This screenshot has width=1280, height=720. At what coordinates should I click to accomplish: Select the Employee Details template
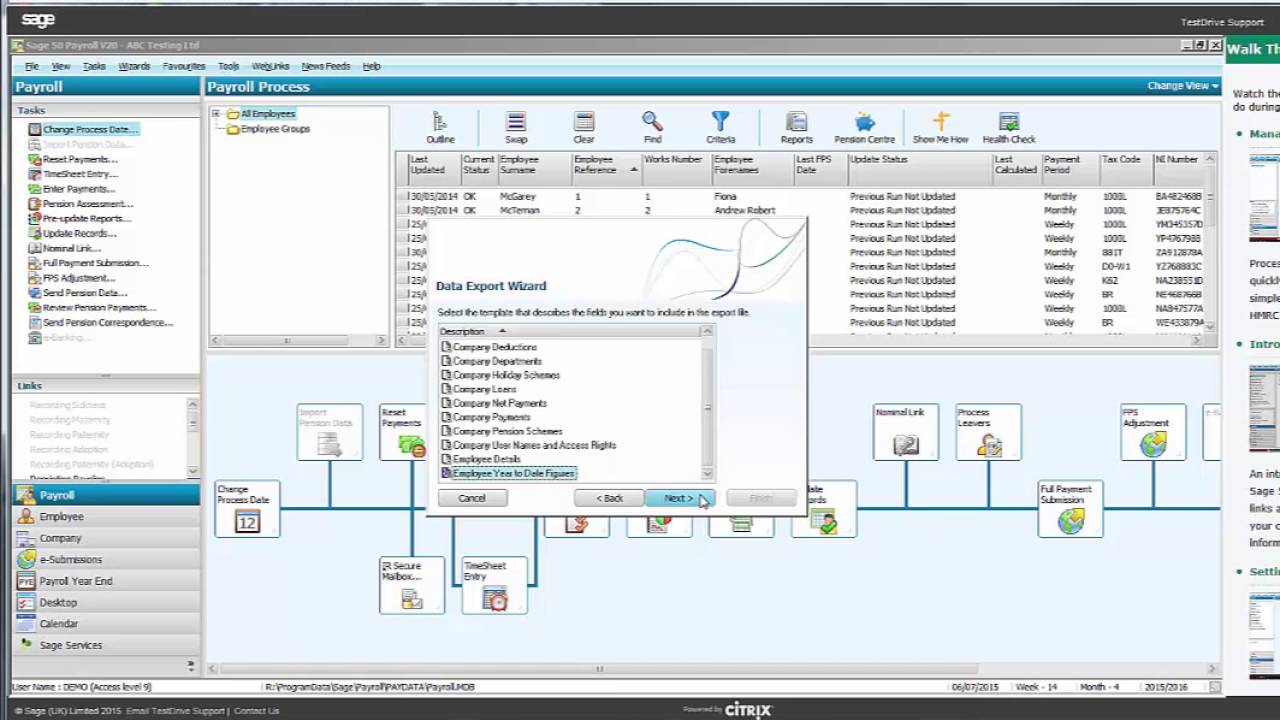point(486,459)
